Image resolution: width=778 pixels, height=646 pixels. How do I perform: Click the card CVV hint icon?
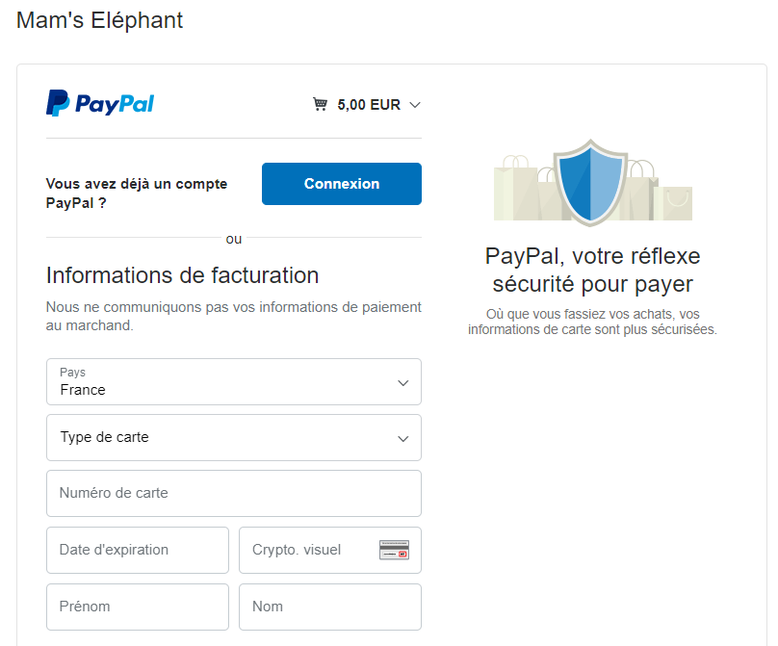(x=394, y=550)
